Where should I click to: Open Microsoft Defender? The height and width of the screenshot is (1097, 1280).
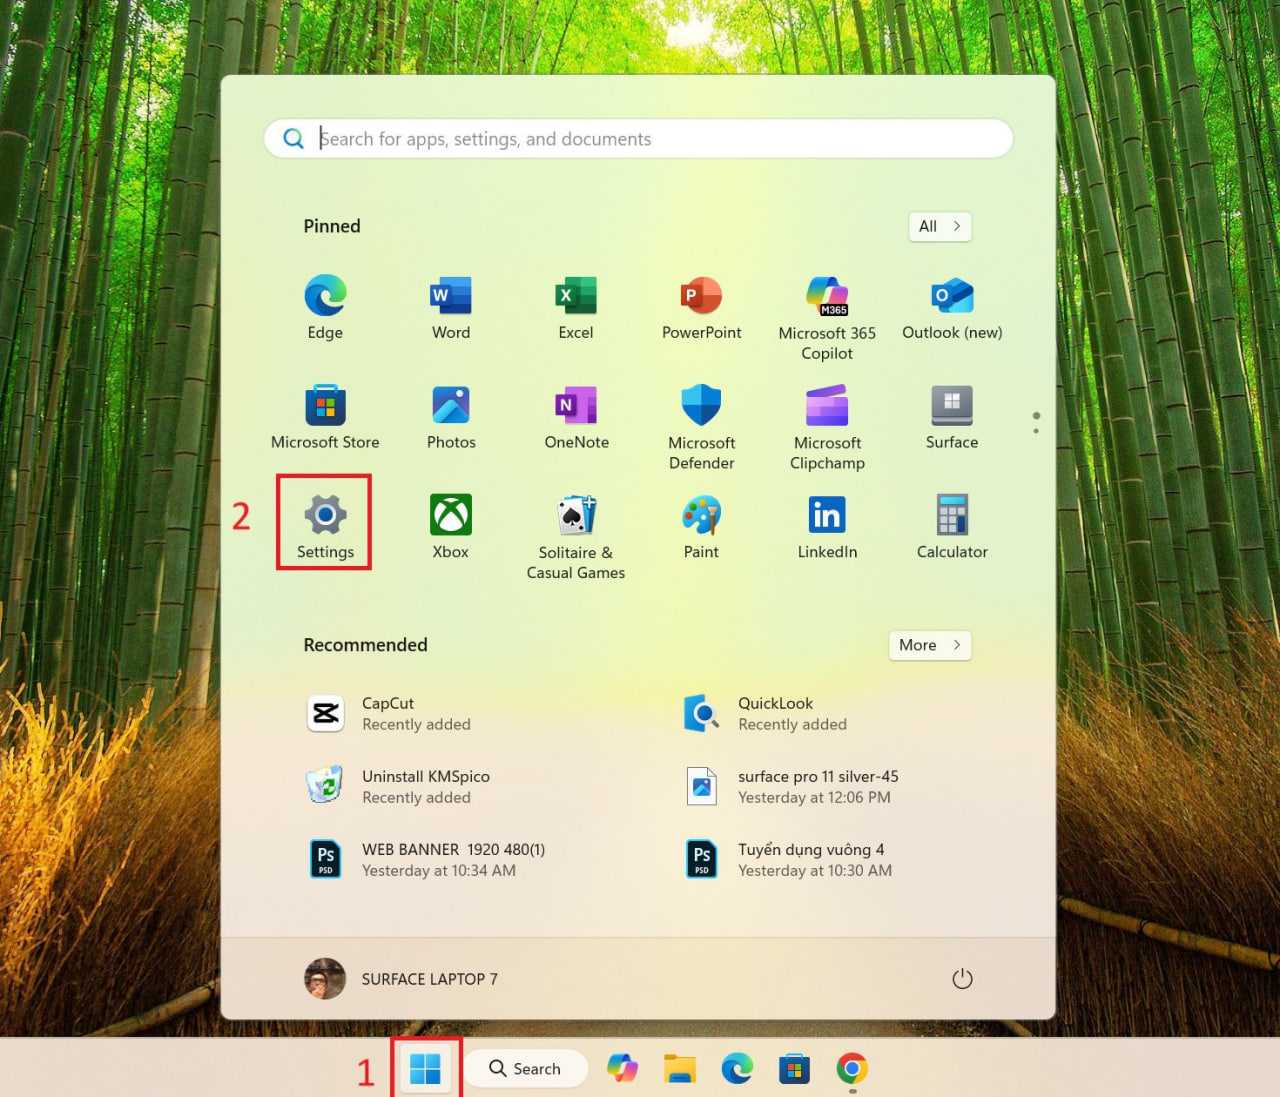click(x=701, y=427)
